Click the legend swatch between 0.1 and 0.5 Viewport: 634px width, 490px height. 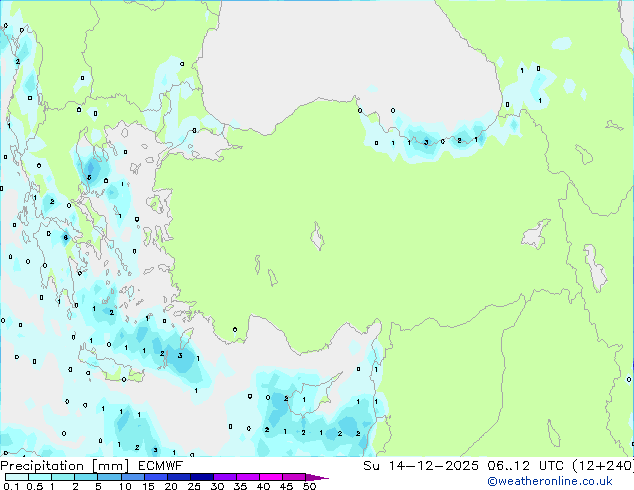(x=17, y=477)
